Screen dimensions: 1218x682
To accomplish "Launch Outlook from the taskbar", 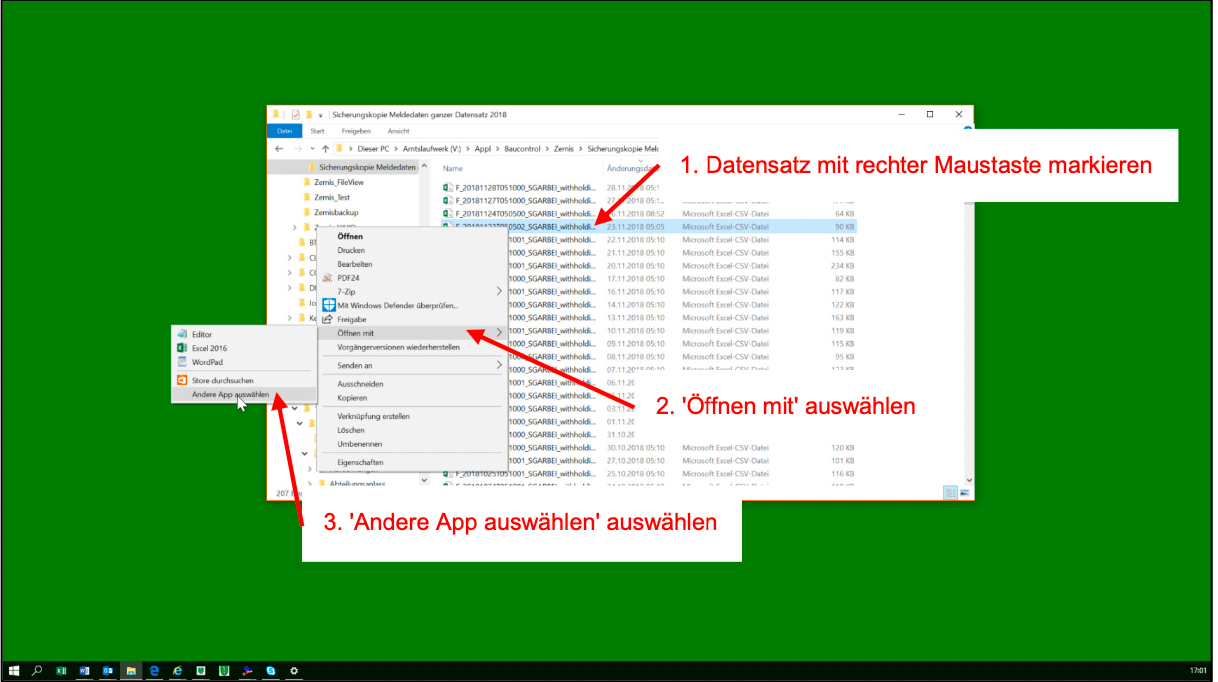I will coord(108,671).
